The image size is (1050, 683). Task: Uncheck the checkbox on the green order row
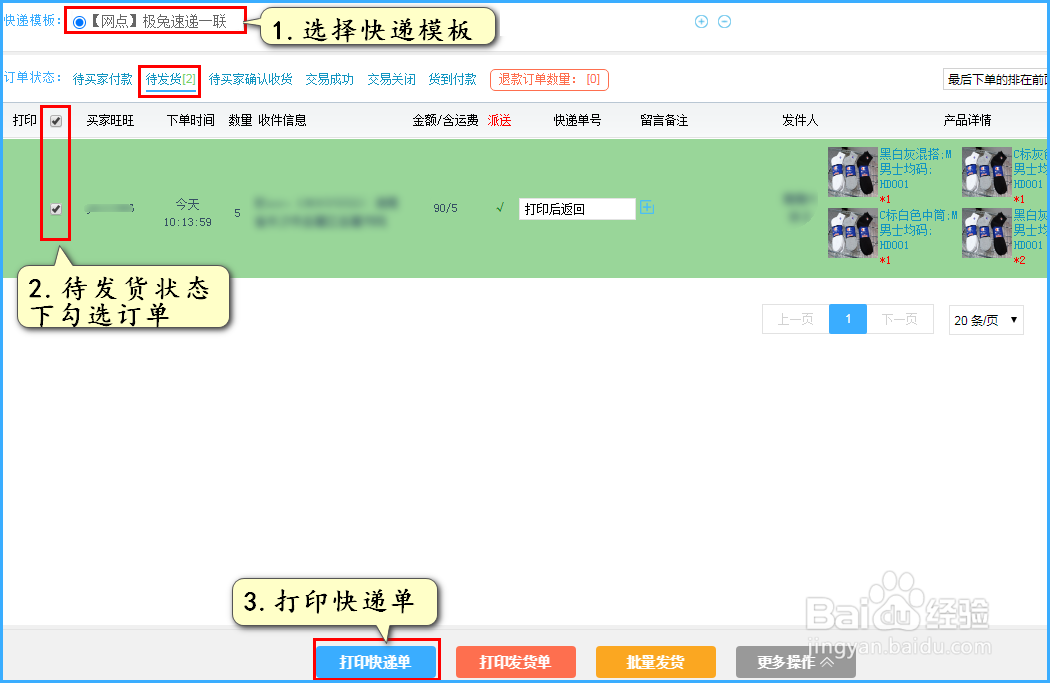pos(55,209)
